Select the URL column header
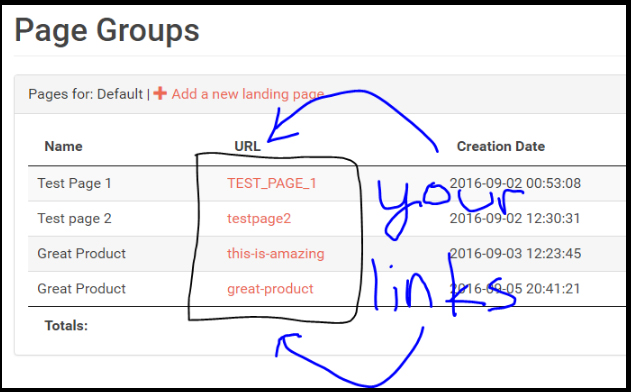631x392 pixels. point(247,146)
